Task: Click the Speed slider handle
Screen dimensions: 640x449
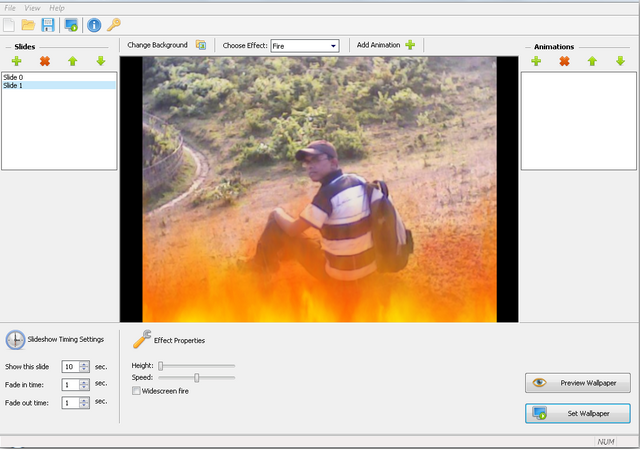Action: (x=197, y=377)
